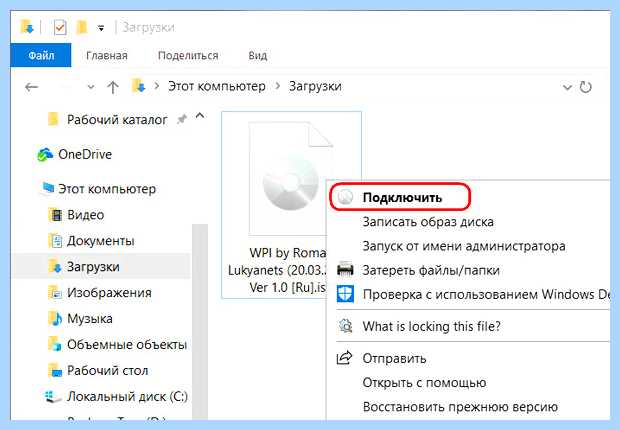Open the Документы folder
Viewport: 620px width, 430px height.
tap(100, 241)
